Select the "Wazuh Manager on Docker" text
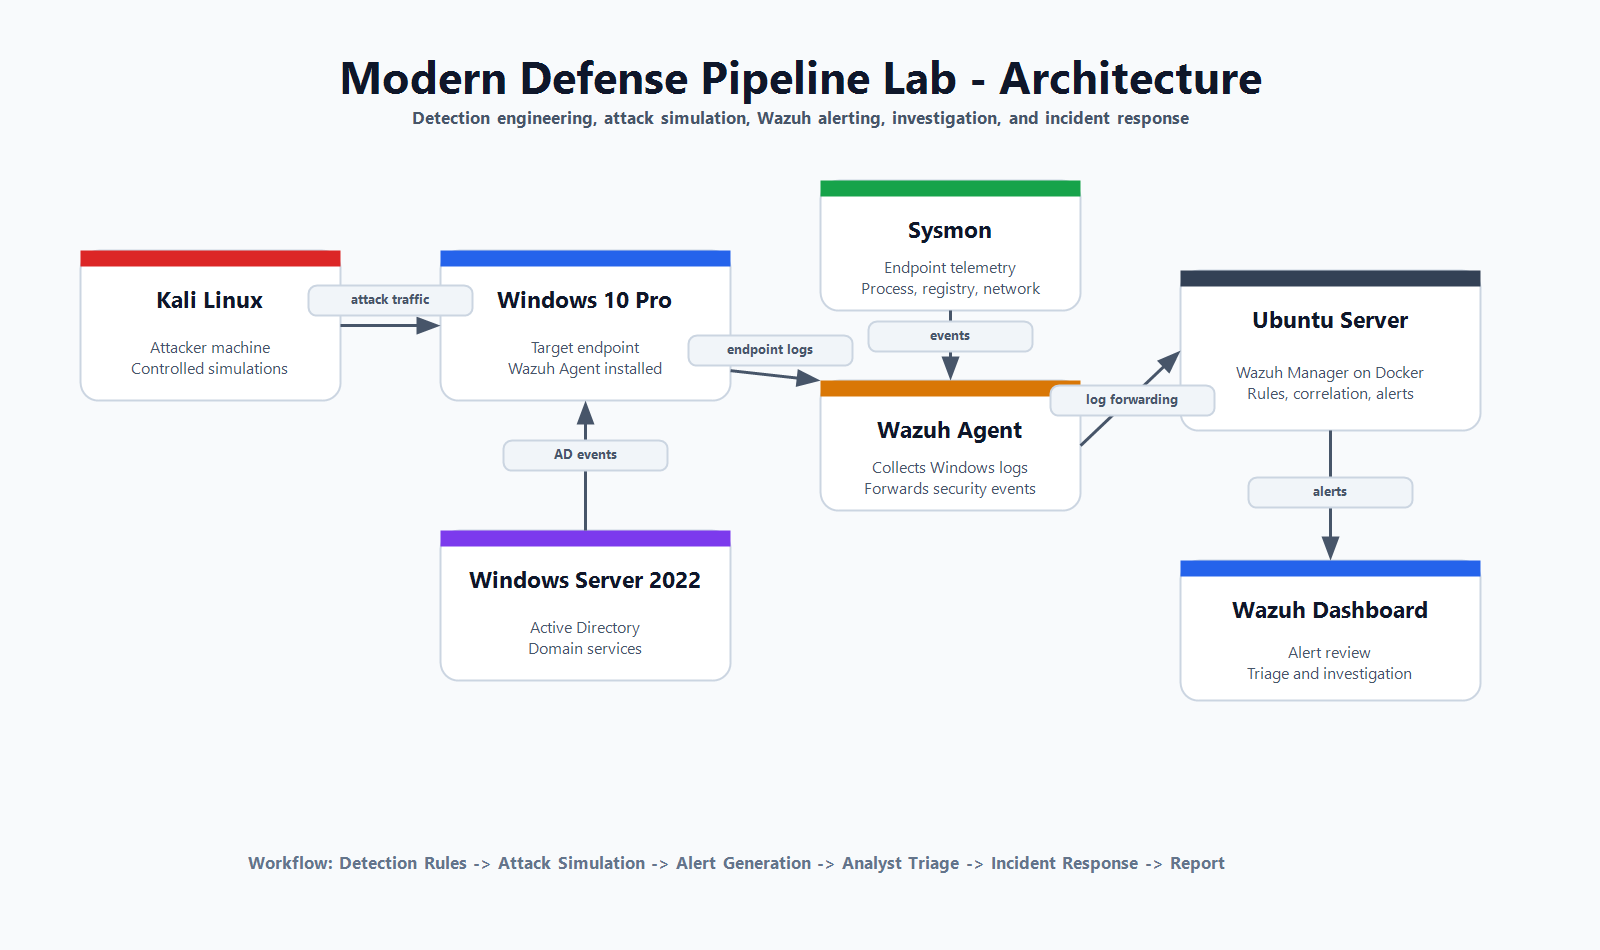 (1330, 373)
